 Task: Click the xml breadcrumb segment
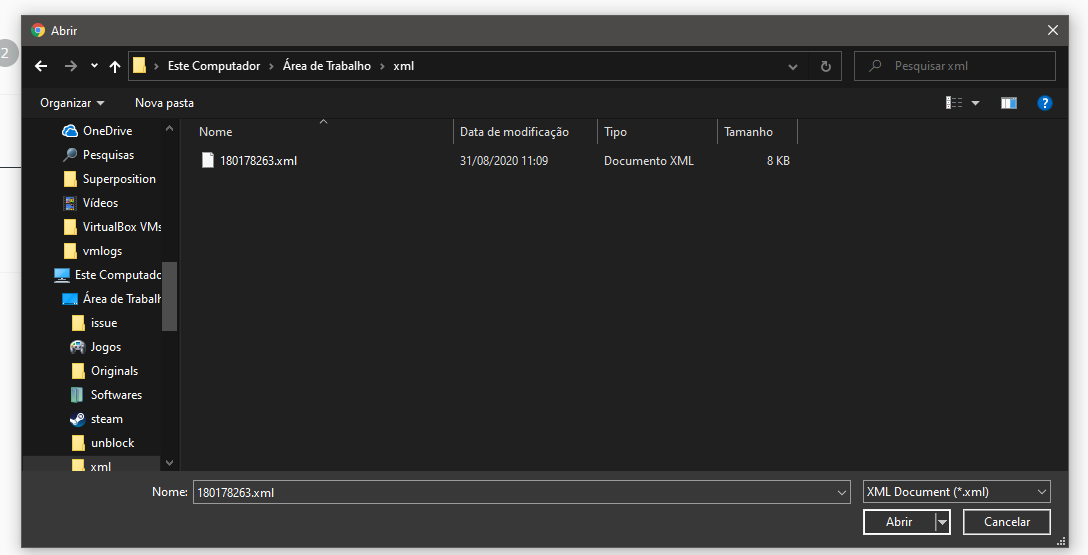click(x=404, y=66)
